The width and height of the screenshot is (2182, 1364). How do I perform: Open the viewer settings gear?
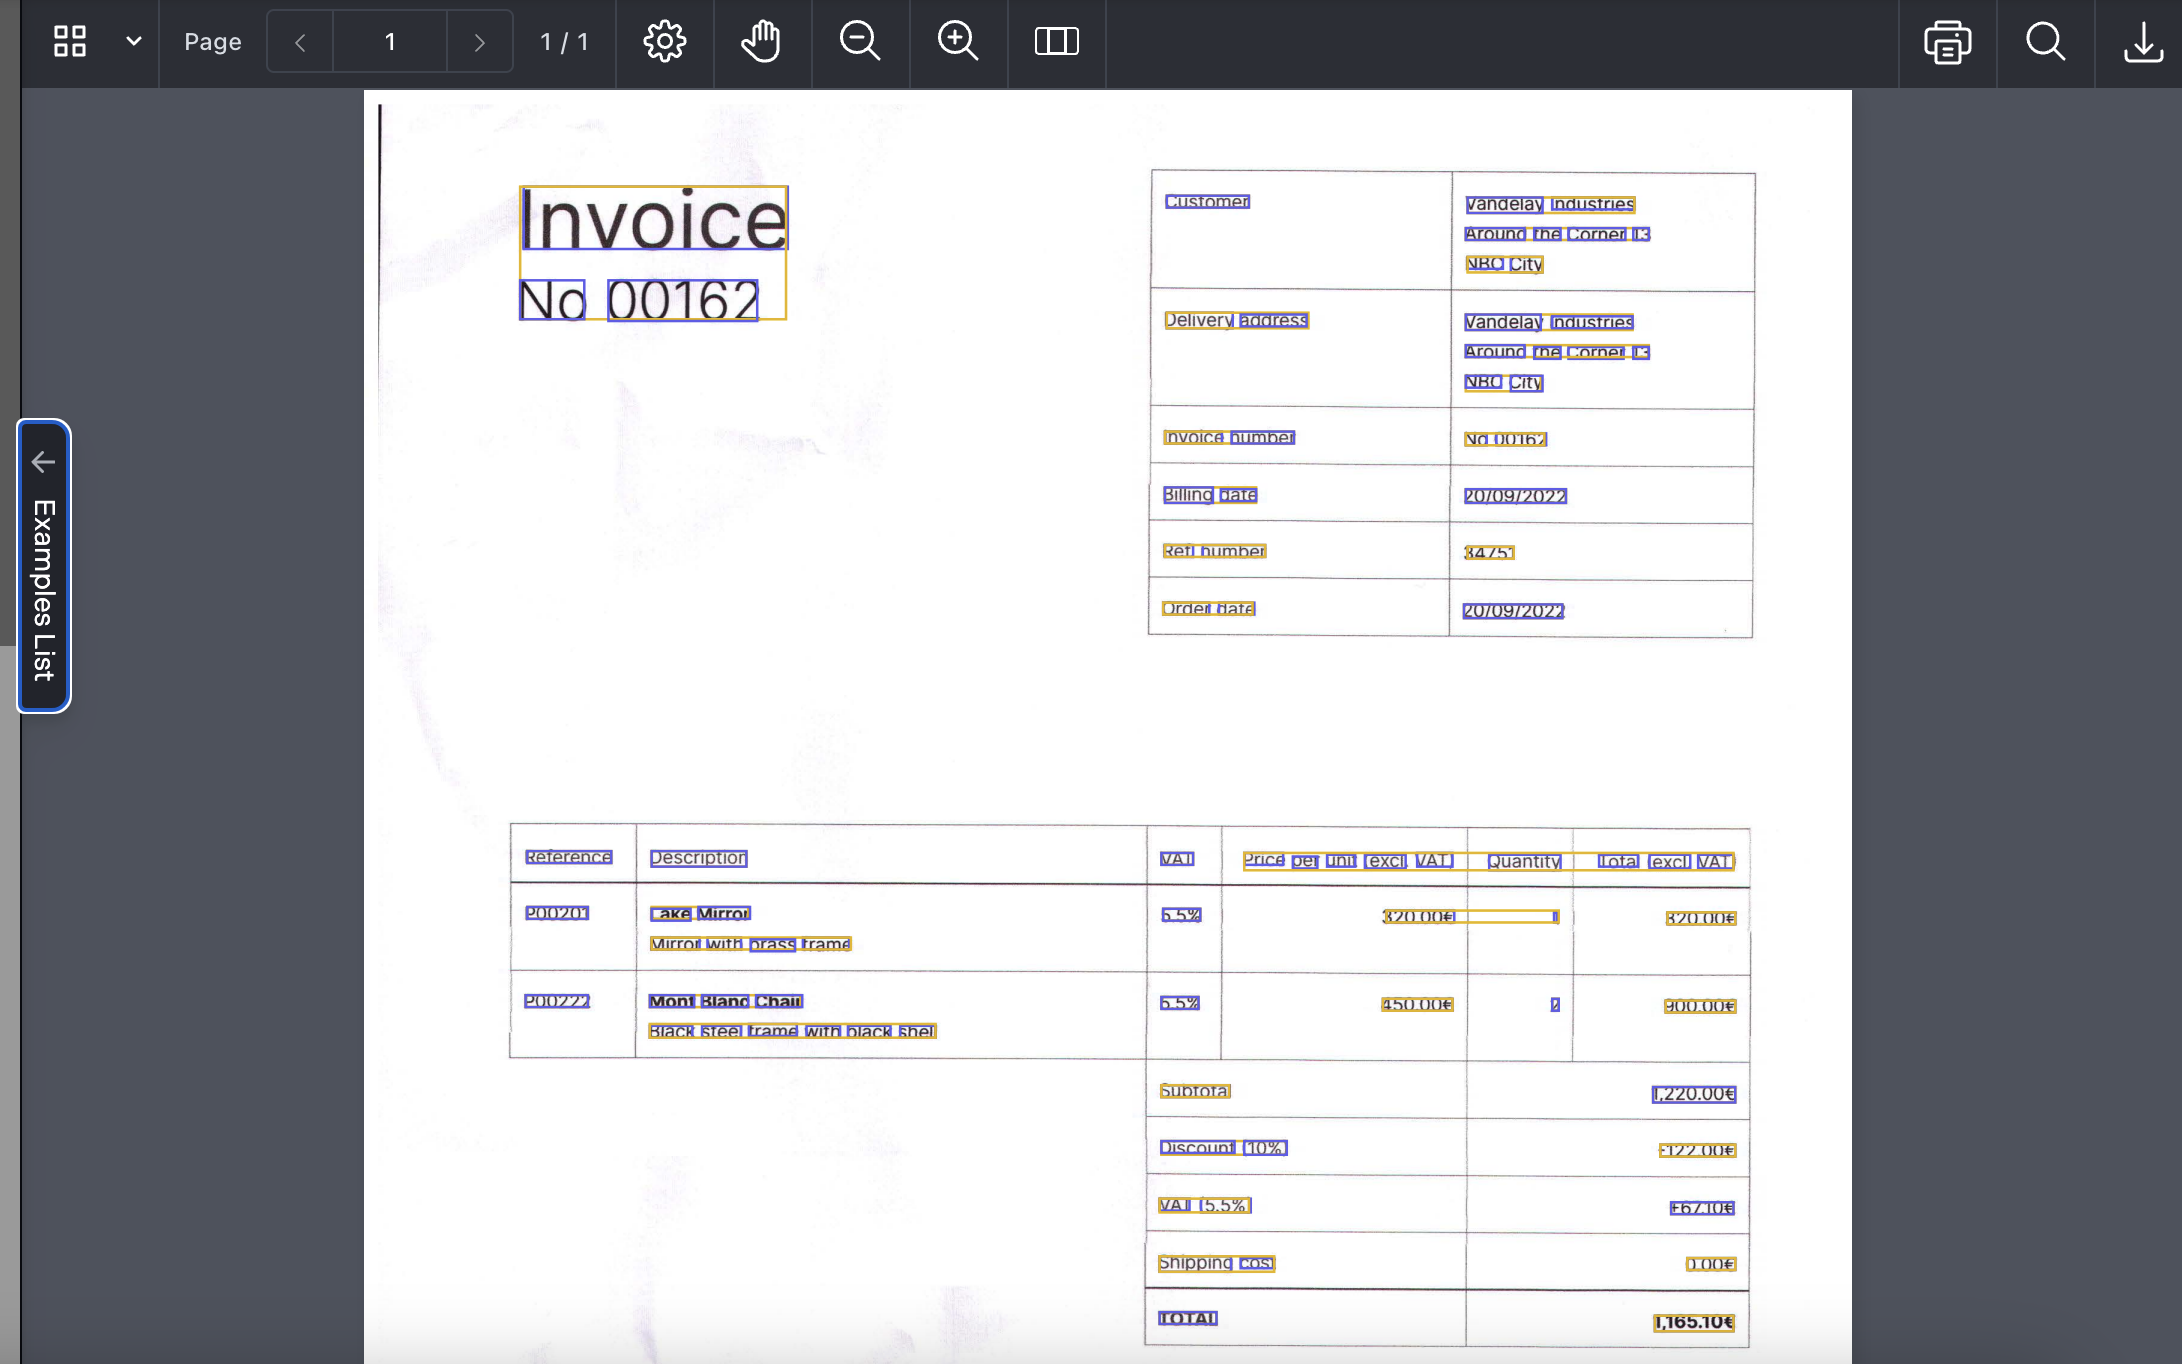click(665, 42)
